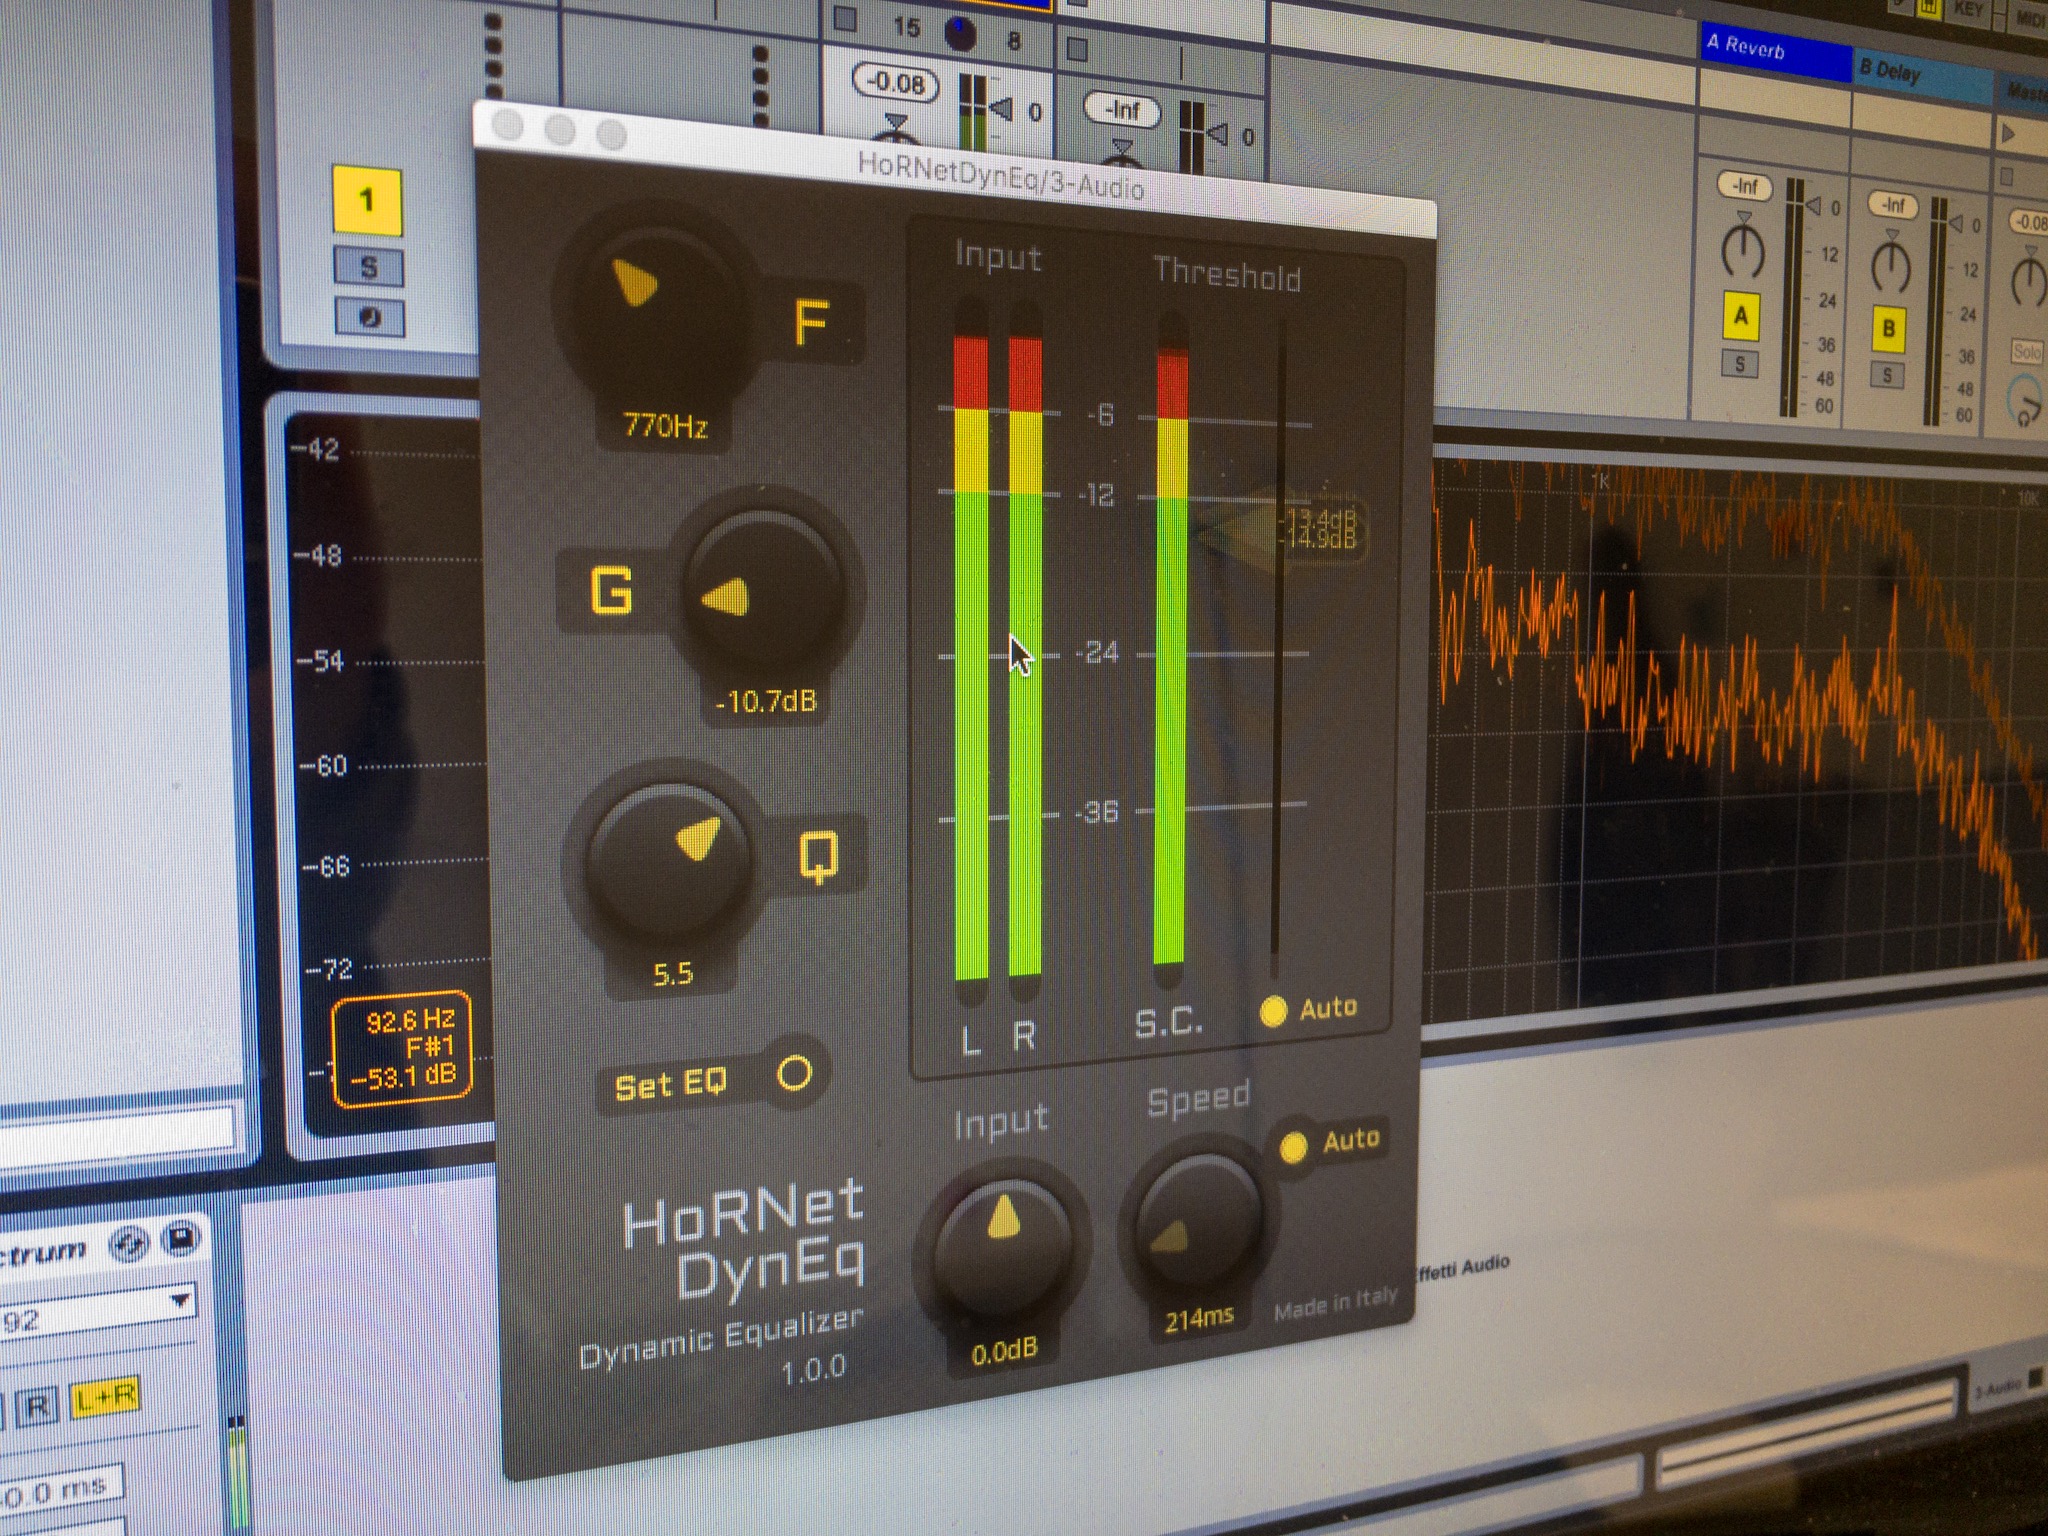Click the Spectrum device save preset icon

[x=181, y=1239]
